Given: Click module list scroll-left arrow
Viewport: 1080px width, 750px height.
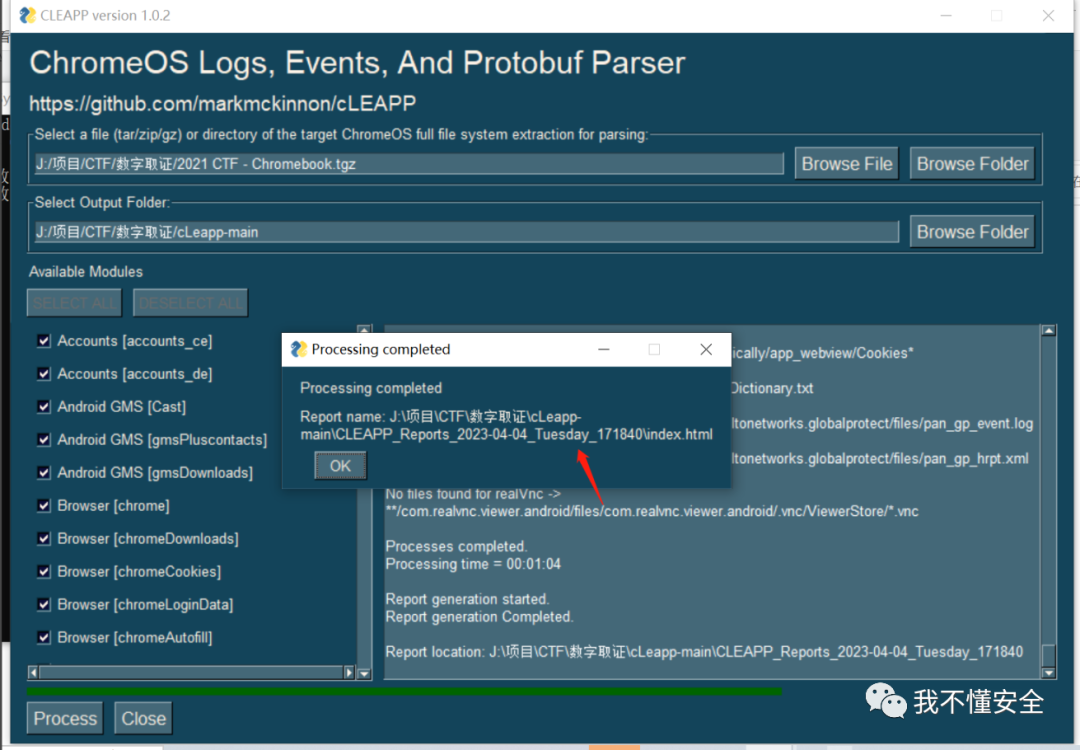Looking at the screenshot, I should coord(33,672).
